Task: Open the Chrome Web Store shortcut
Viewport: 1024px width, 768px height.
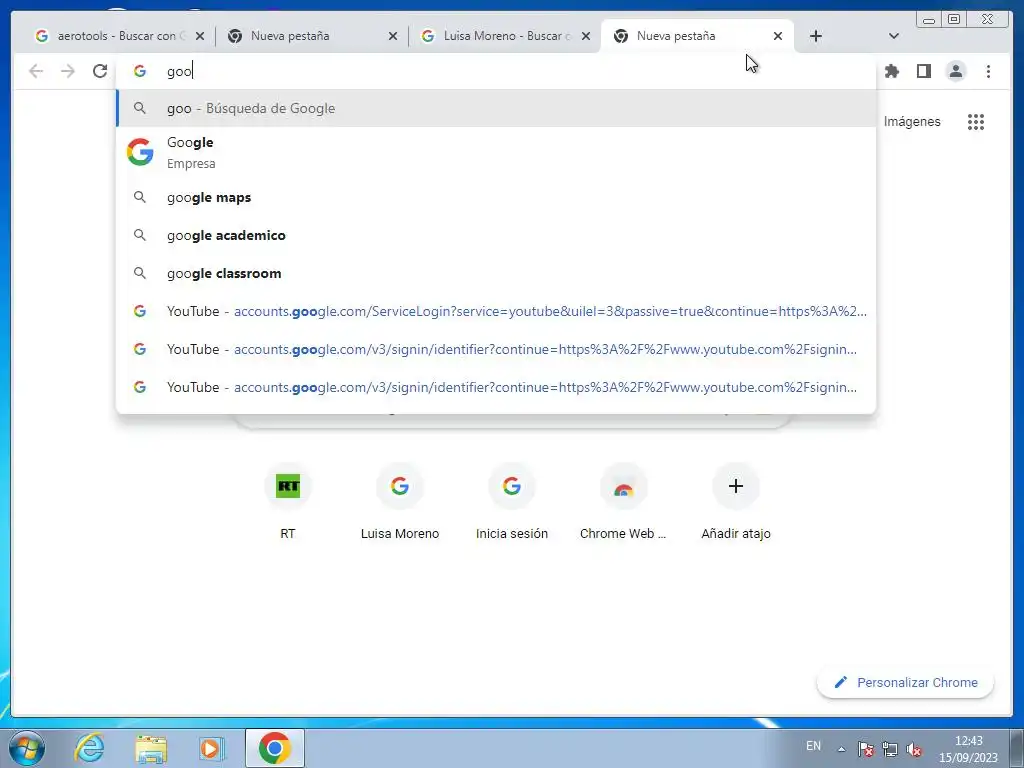Action: pos(623,503)
